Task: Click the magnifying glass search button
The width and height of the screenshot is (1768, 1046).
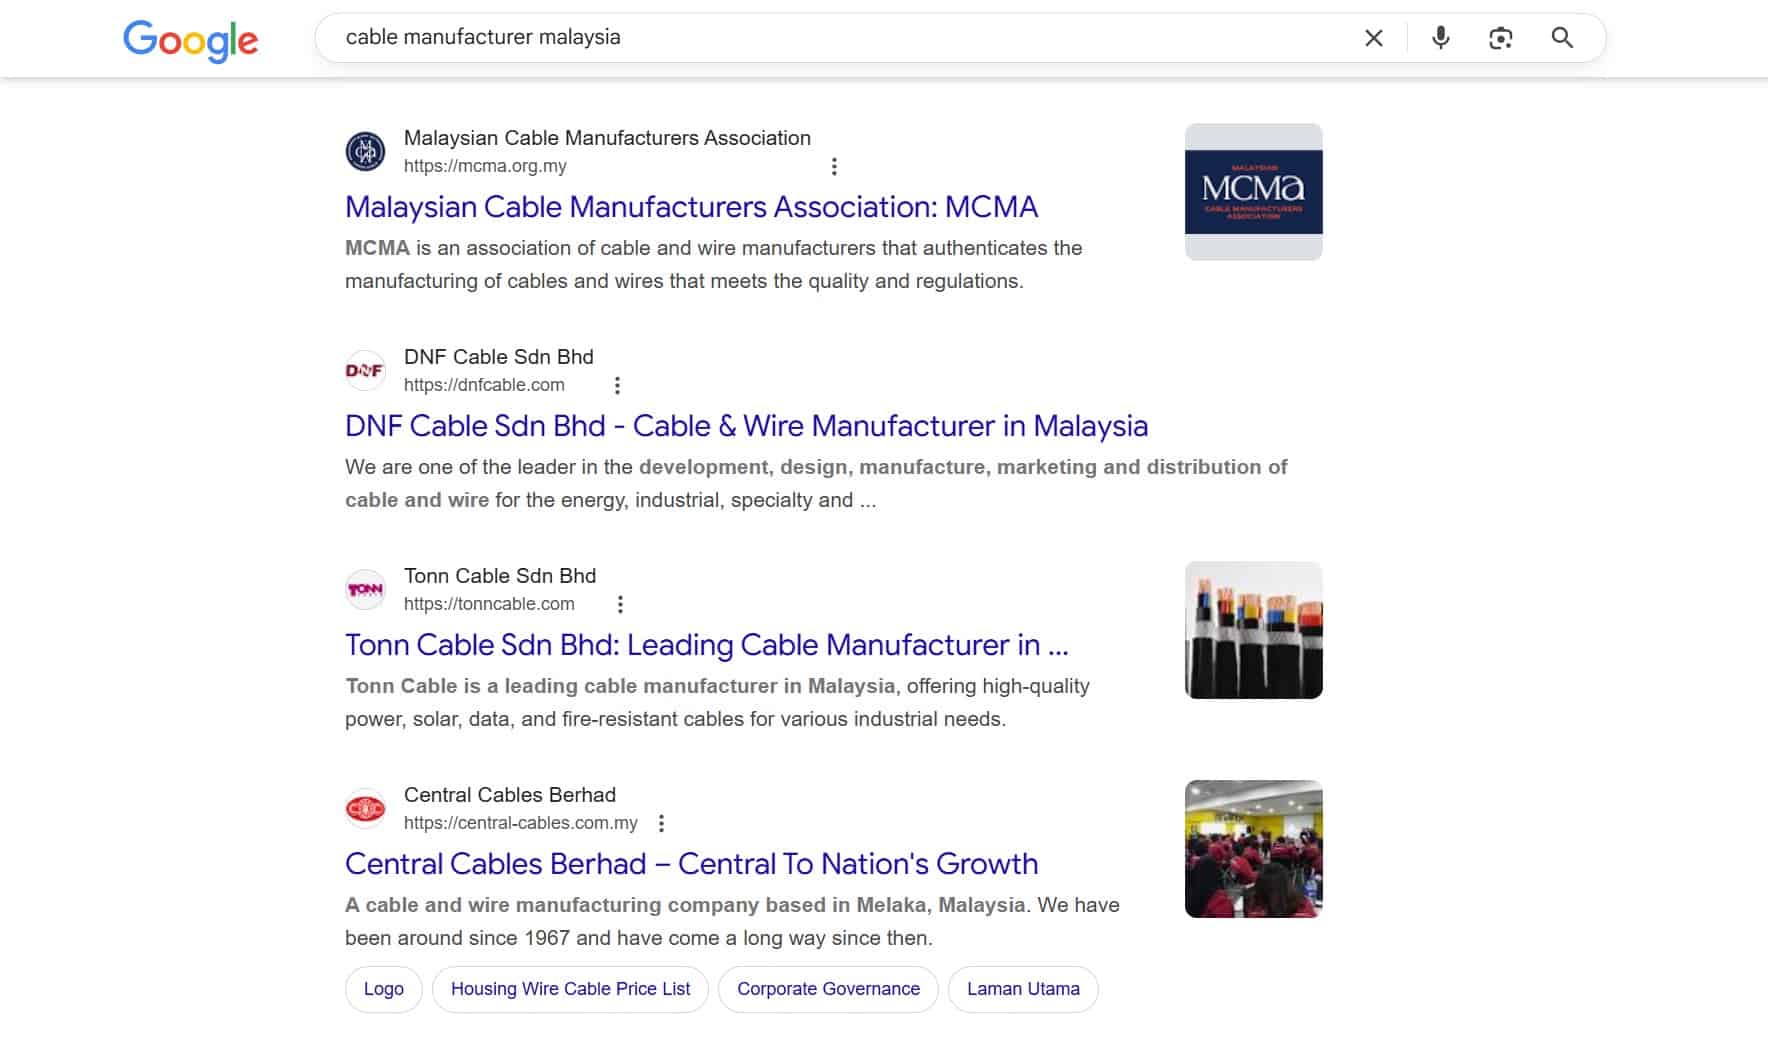Action: [1562, 38]
